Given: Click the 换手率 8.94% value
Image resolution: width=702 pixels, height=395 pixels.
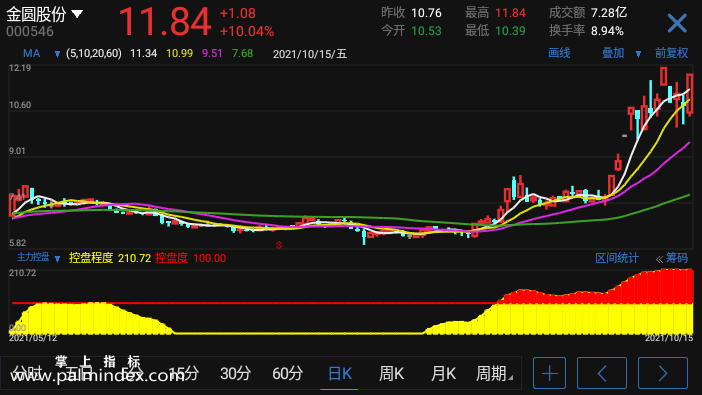Looking at the screenshot, I should click(x=607, y=31).
